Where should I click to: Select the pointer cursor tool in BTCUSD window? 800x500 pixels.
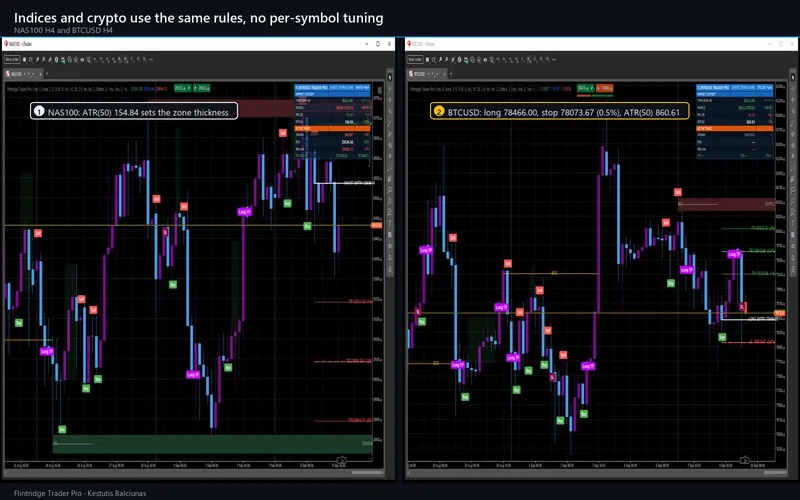pos(793,78)
